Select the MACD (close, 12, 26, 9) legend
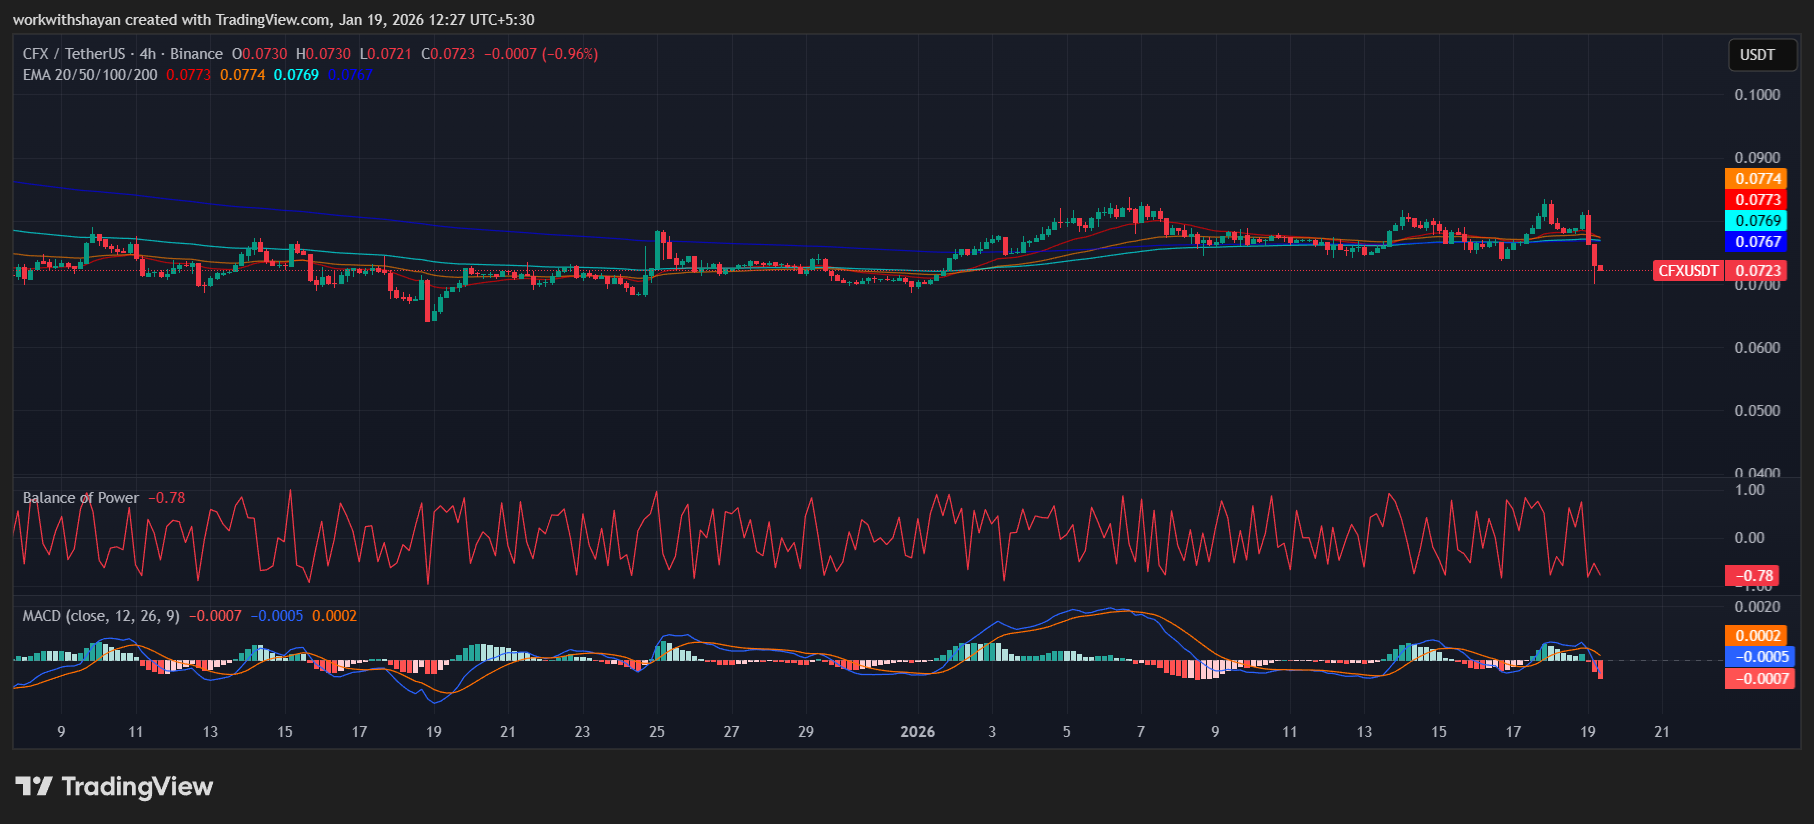This screenshot has width=1814, height=824. point(101,616)
